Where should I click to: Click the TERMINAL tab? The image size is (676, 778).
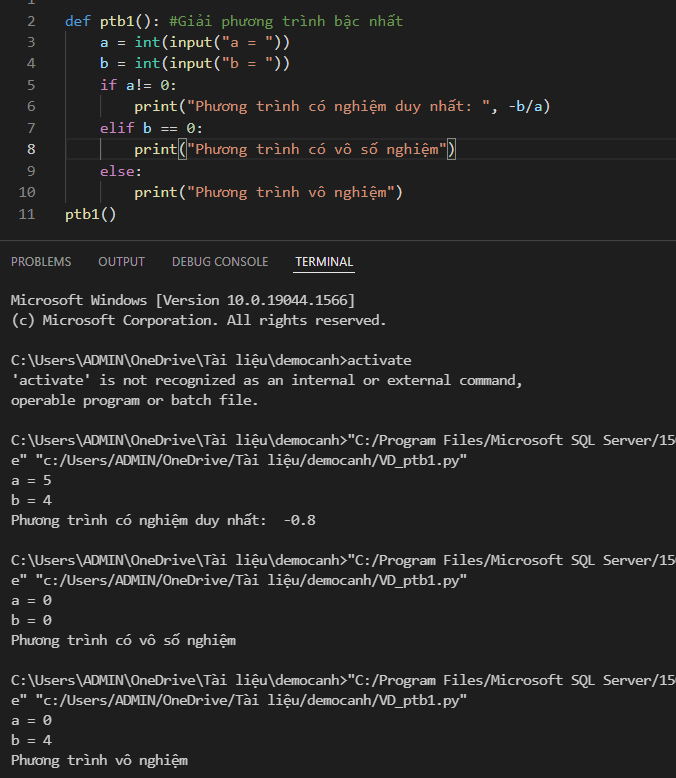click(324, 261)
